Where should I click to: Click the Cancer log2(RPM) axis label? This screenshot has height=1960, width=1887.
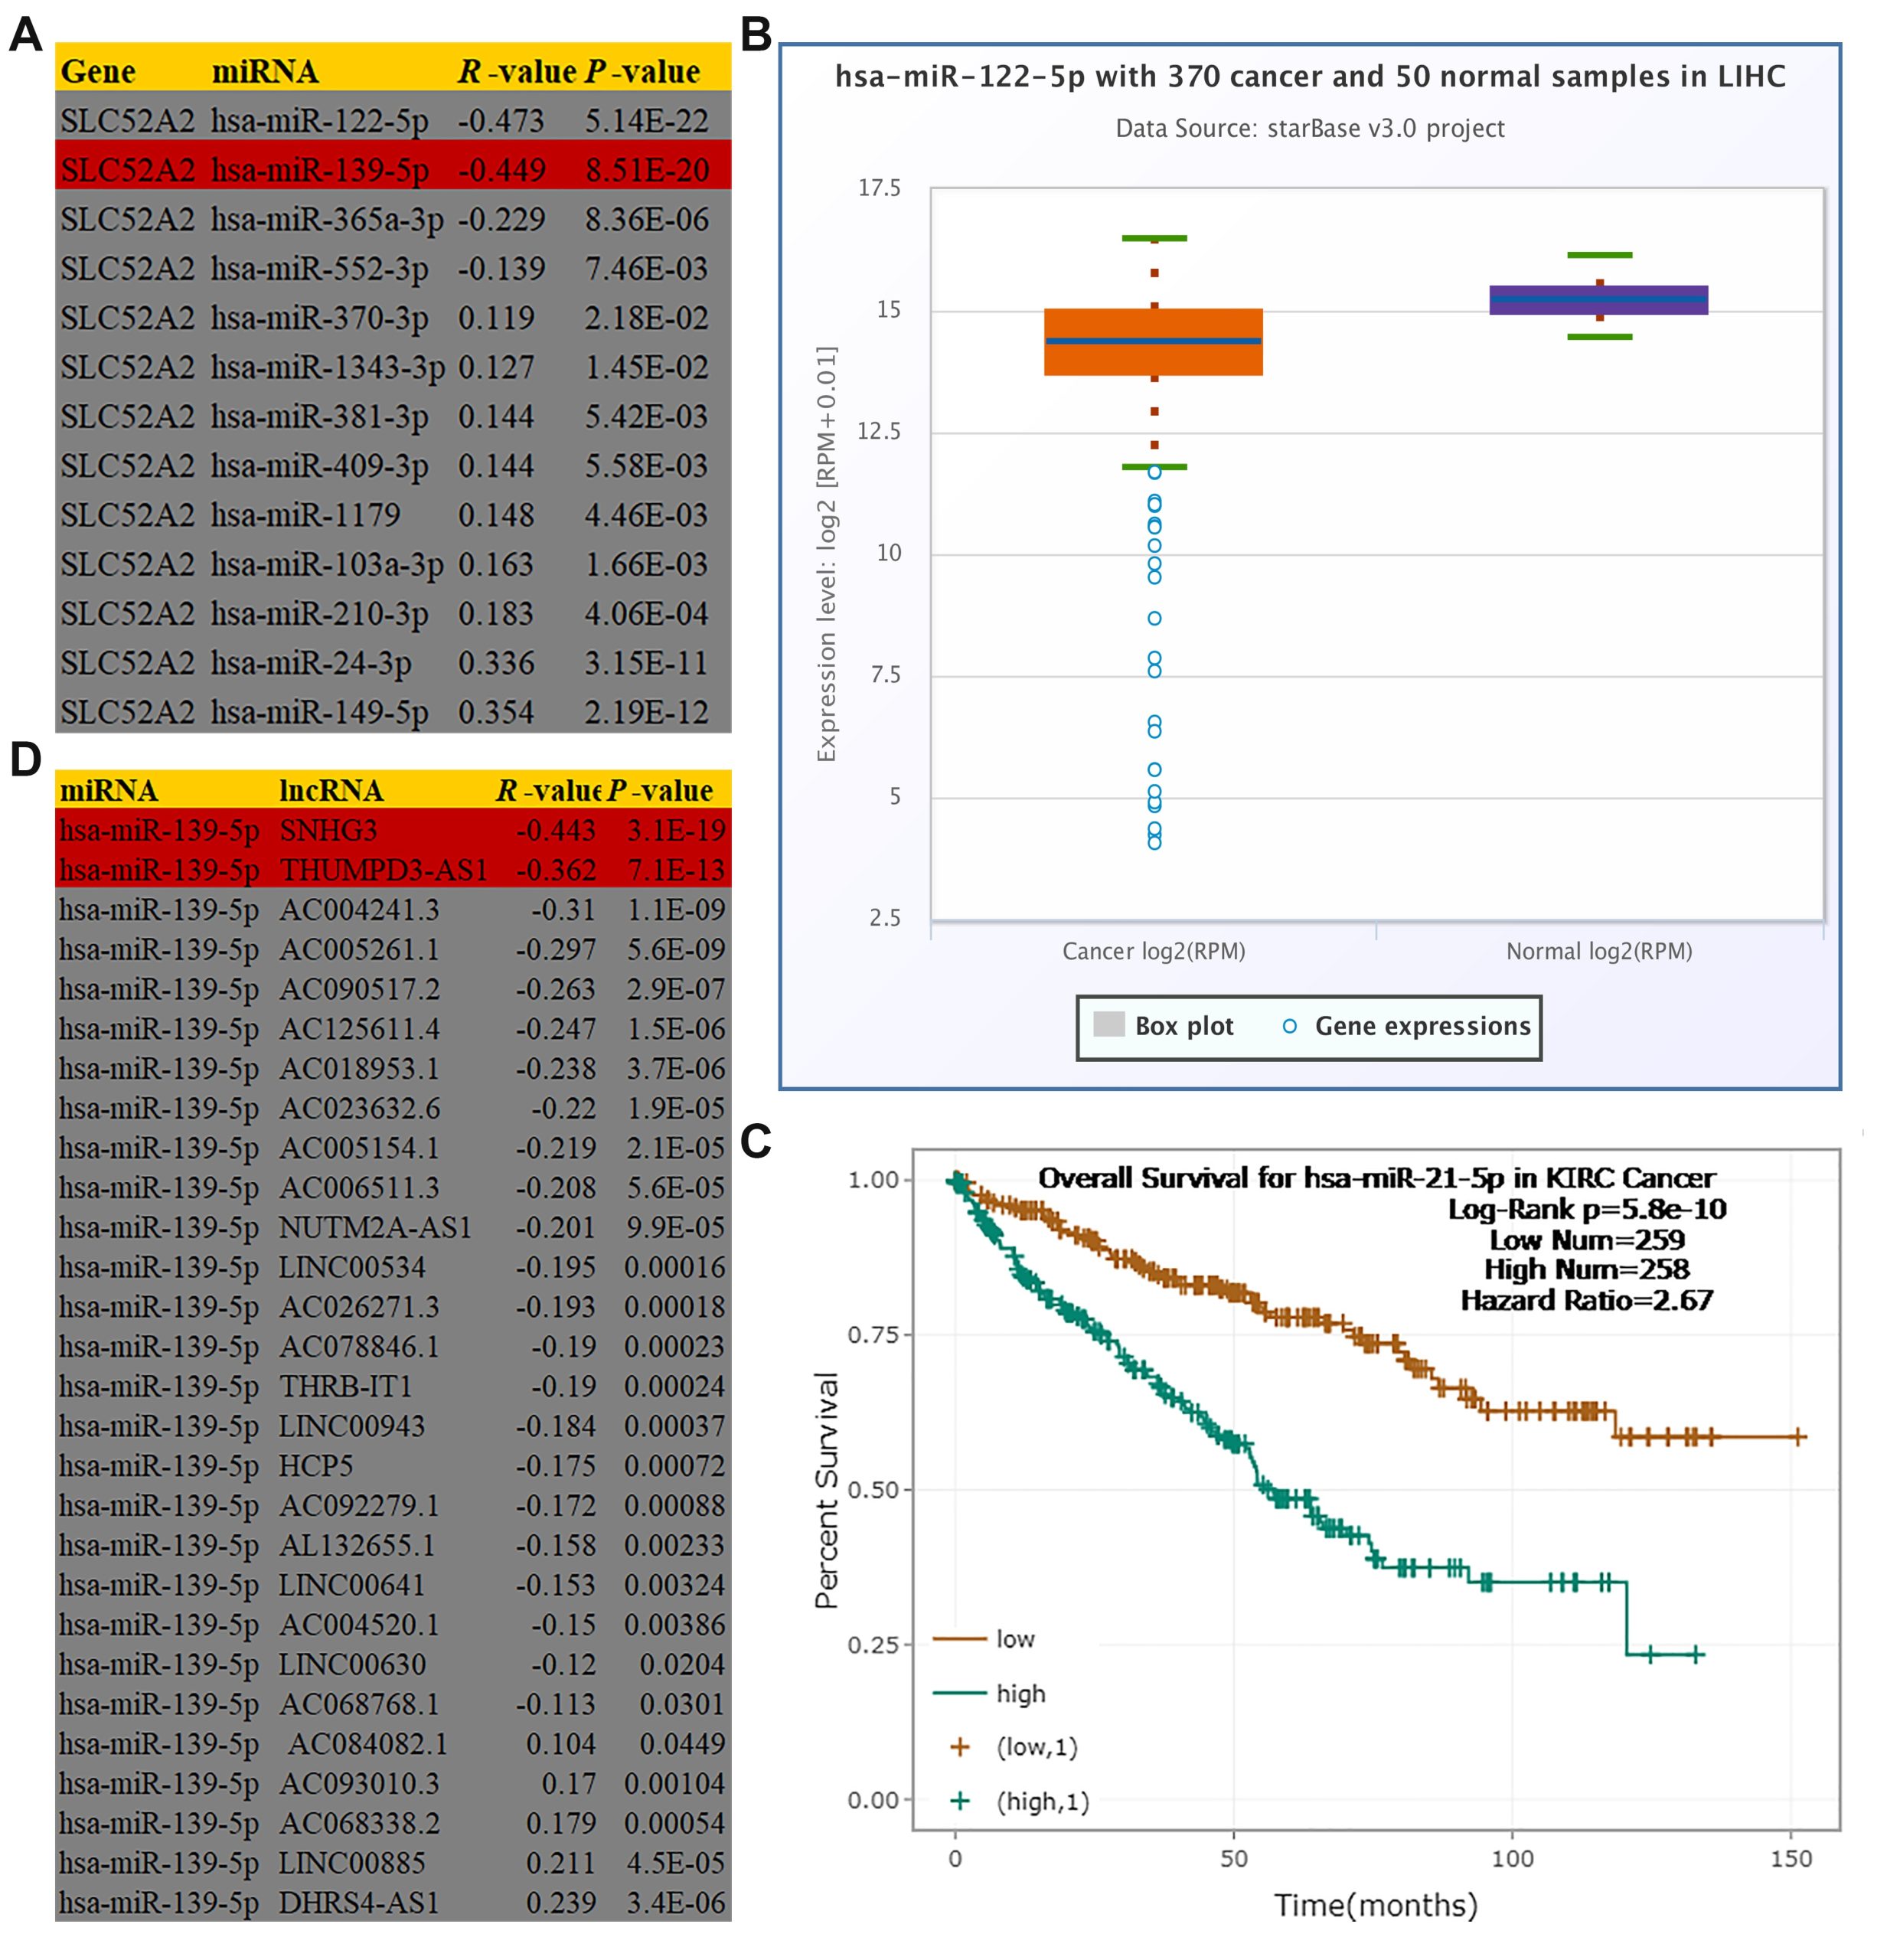pos(1153,951)
